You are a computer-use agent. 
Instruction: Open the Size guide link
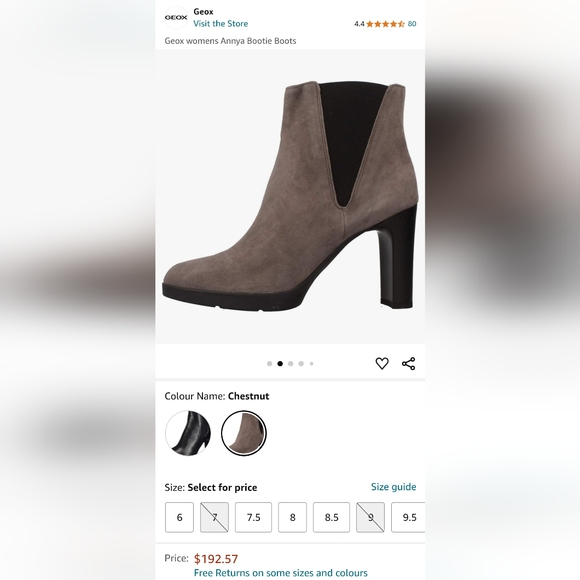click(x=394, y=487)
